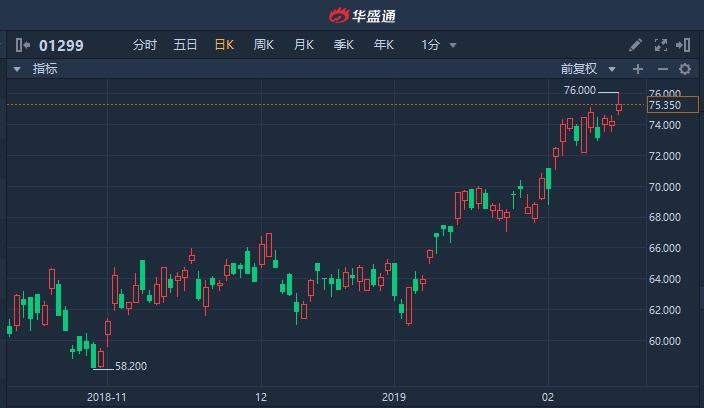Select the 日K daily candlestick view
Image resolution: width=704 pixels, height=408 pixels.
coord(224,45)
